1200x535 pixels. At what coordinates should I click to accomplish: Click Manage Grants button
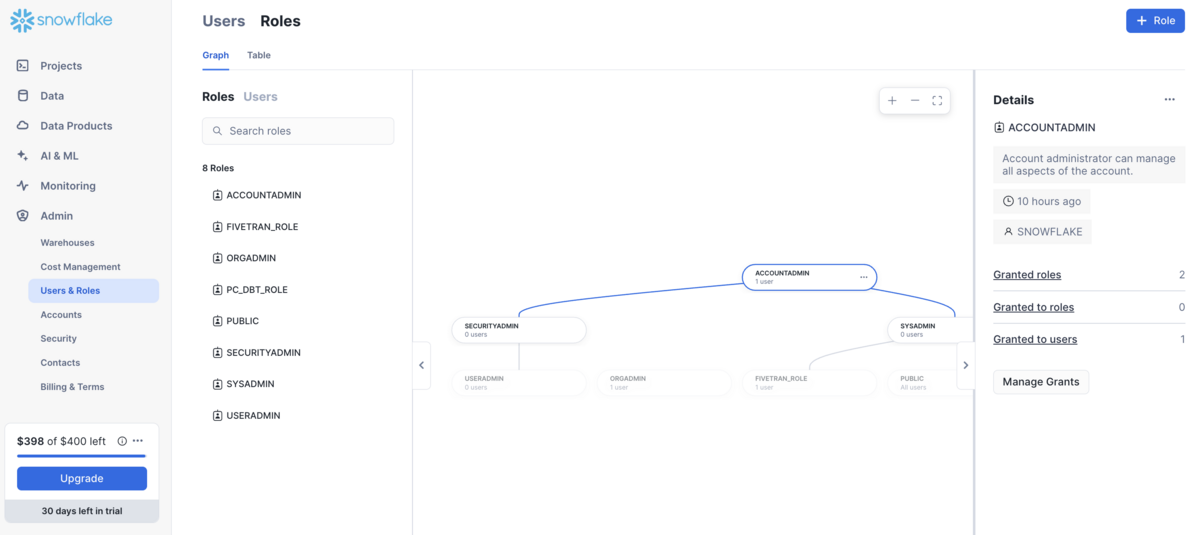(1041, 382)
